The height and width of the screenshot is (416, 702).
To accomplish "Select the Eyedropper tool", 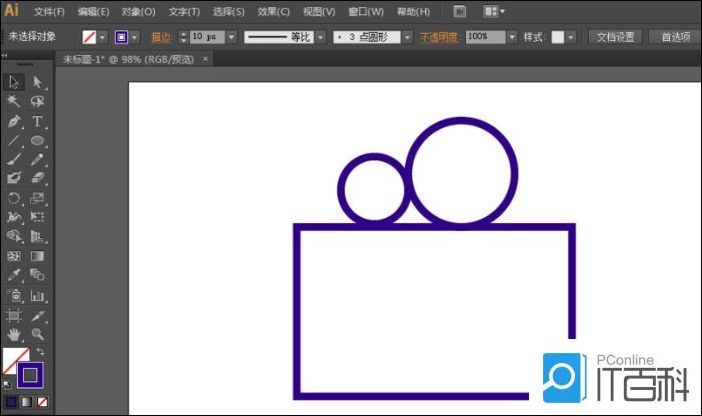I will pos(14,275).
